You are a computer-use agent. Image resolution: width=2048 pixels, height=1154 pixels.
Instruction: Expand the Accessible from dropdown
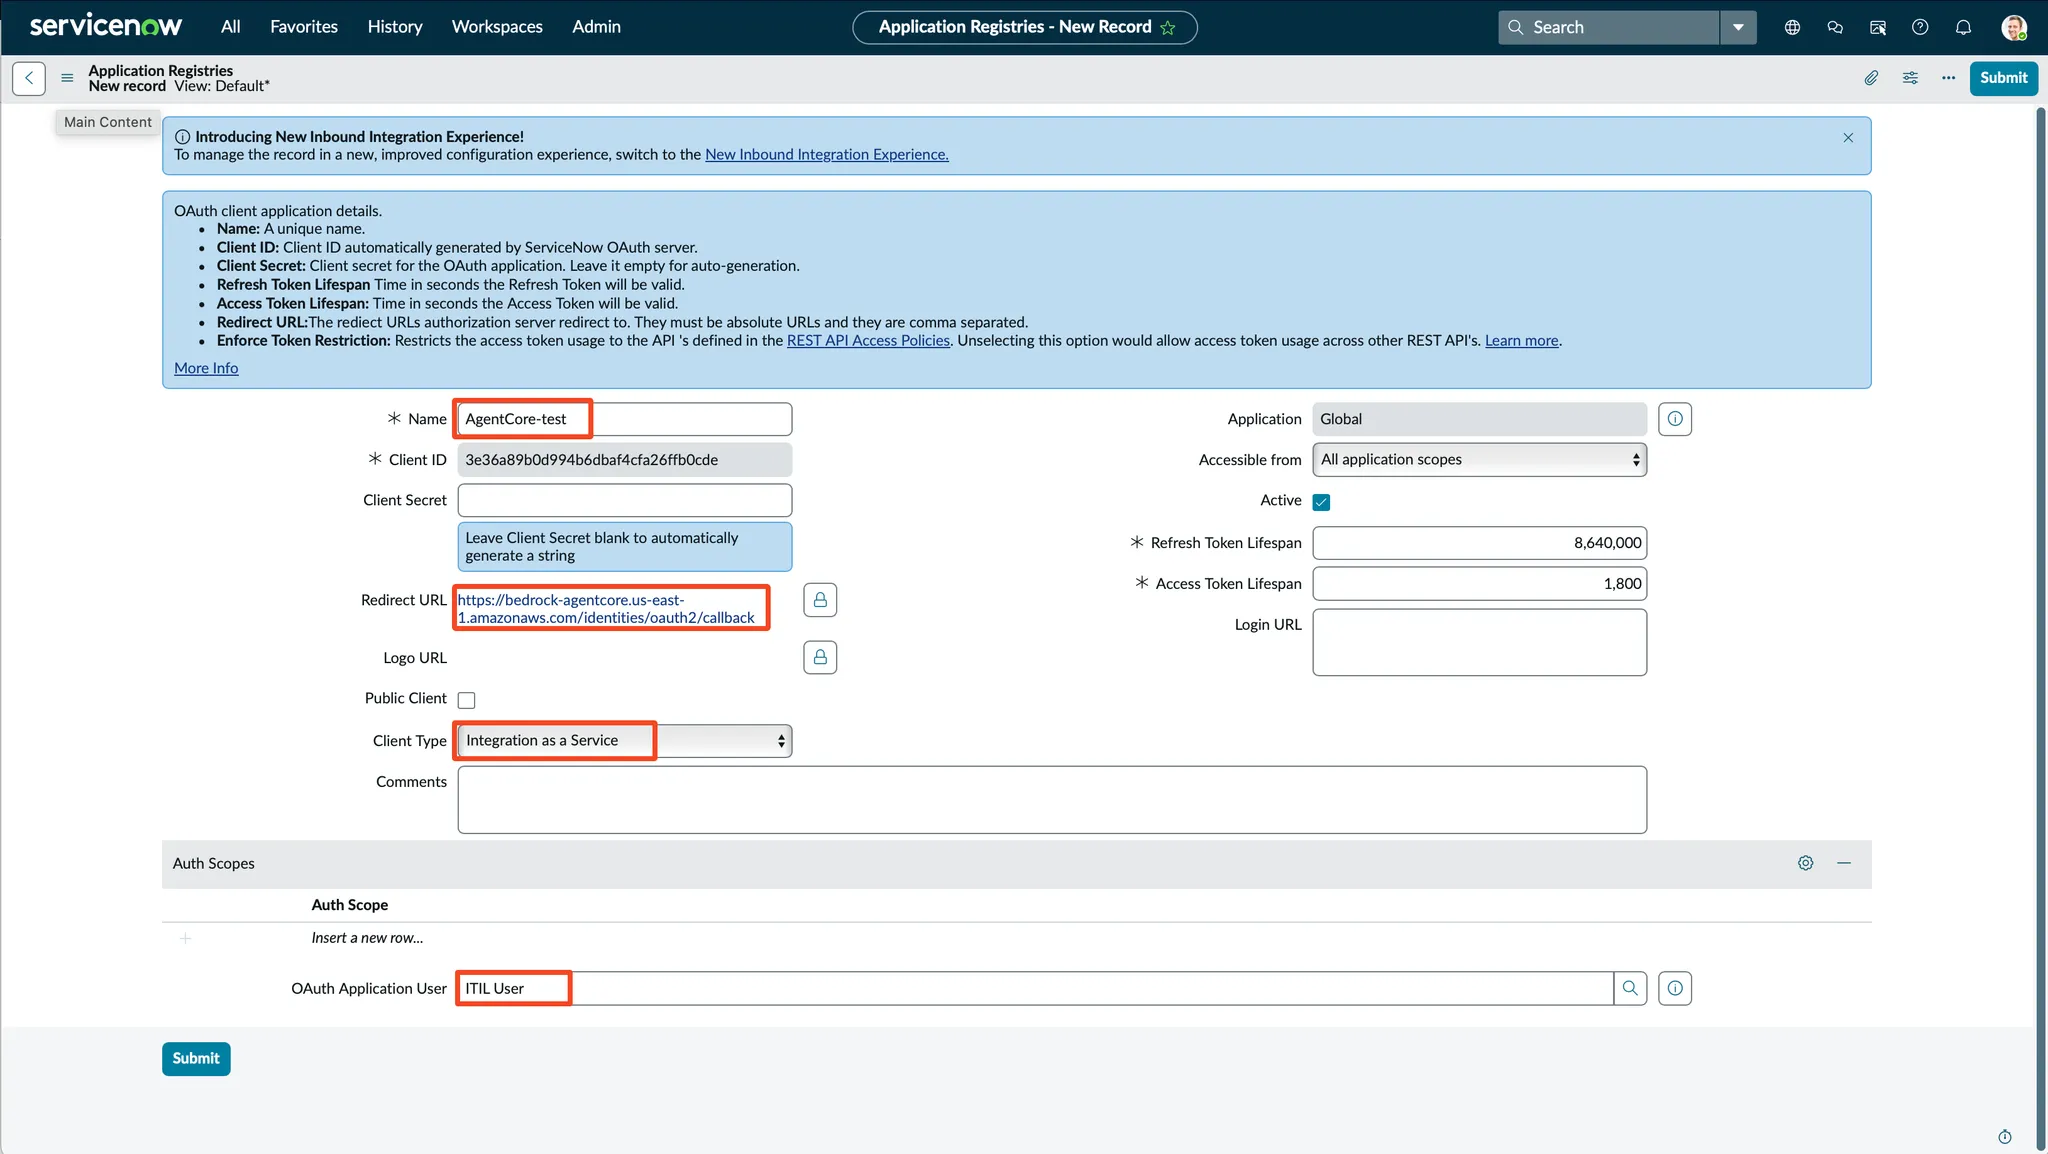pyautogui.click(x=1479, y=460)
